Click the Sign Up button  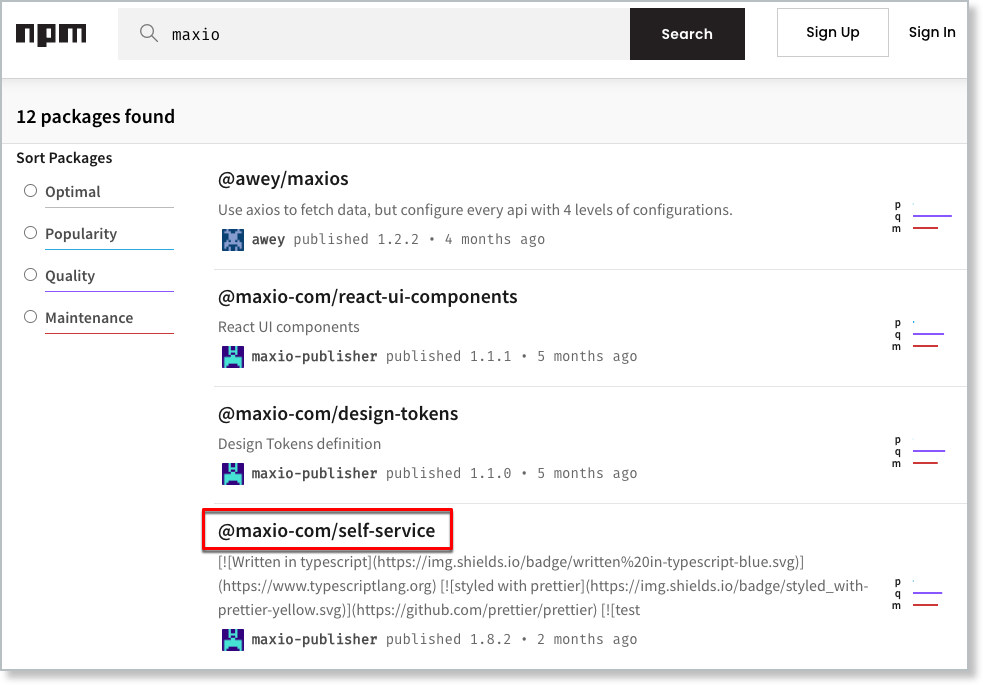[832, 33]
